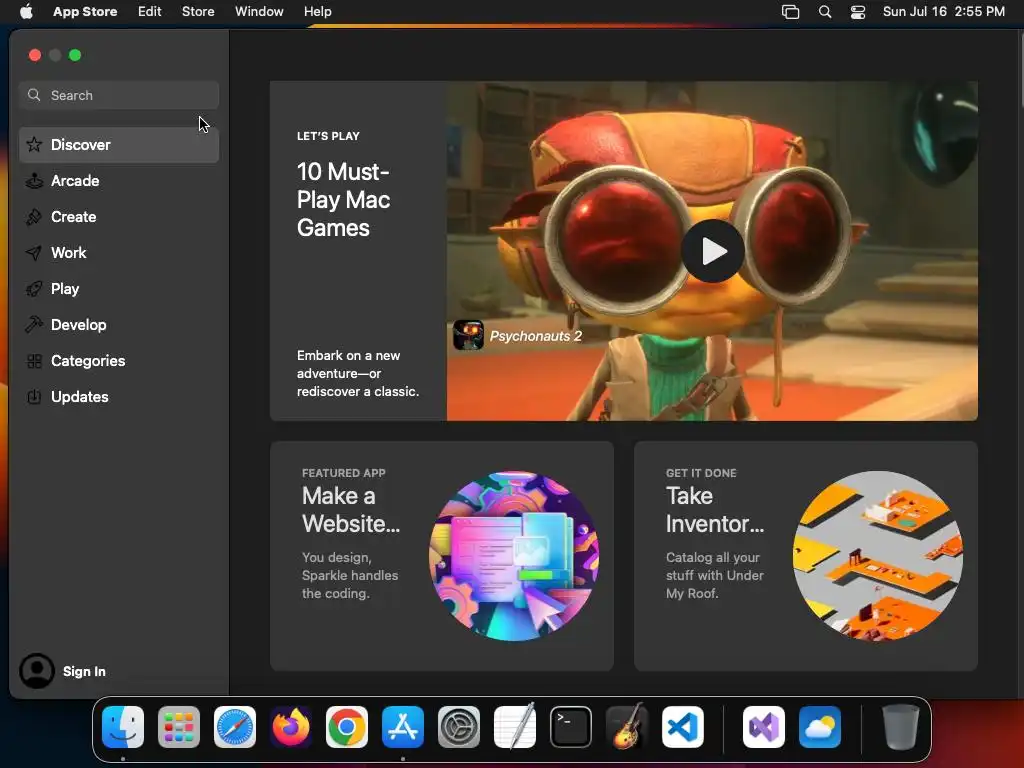Click the App Store icon in Dock
Screen dimensions: 1024x768
[x=403, y=726]
